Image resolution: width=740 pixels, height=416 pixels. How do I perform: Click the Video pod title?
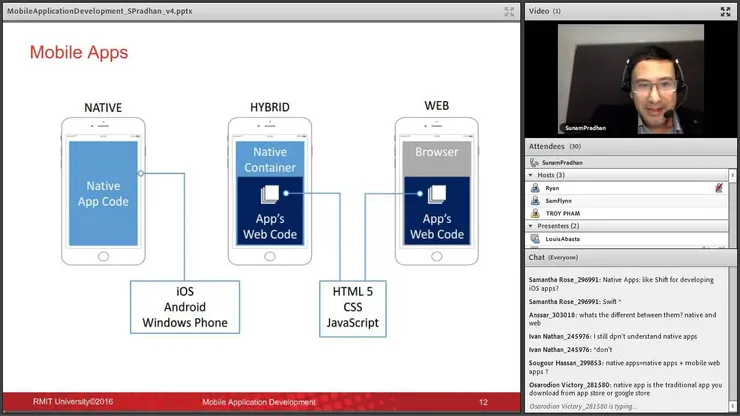pyautogui.click(x=539, y=11)
